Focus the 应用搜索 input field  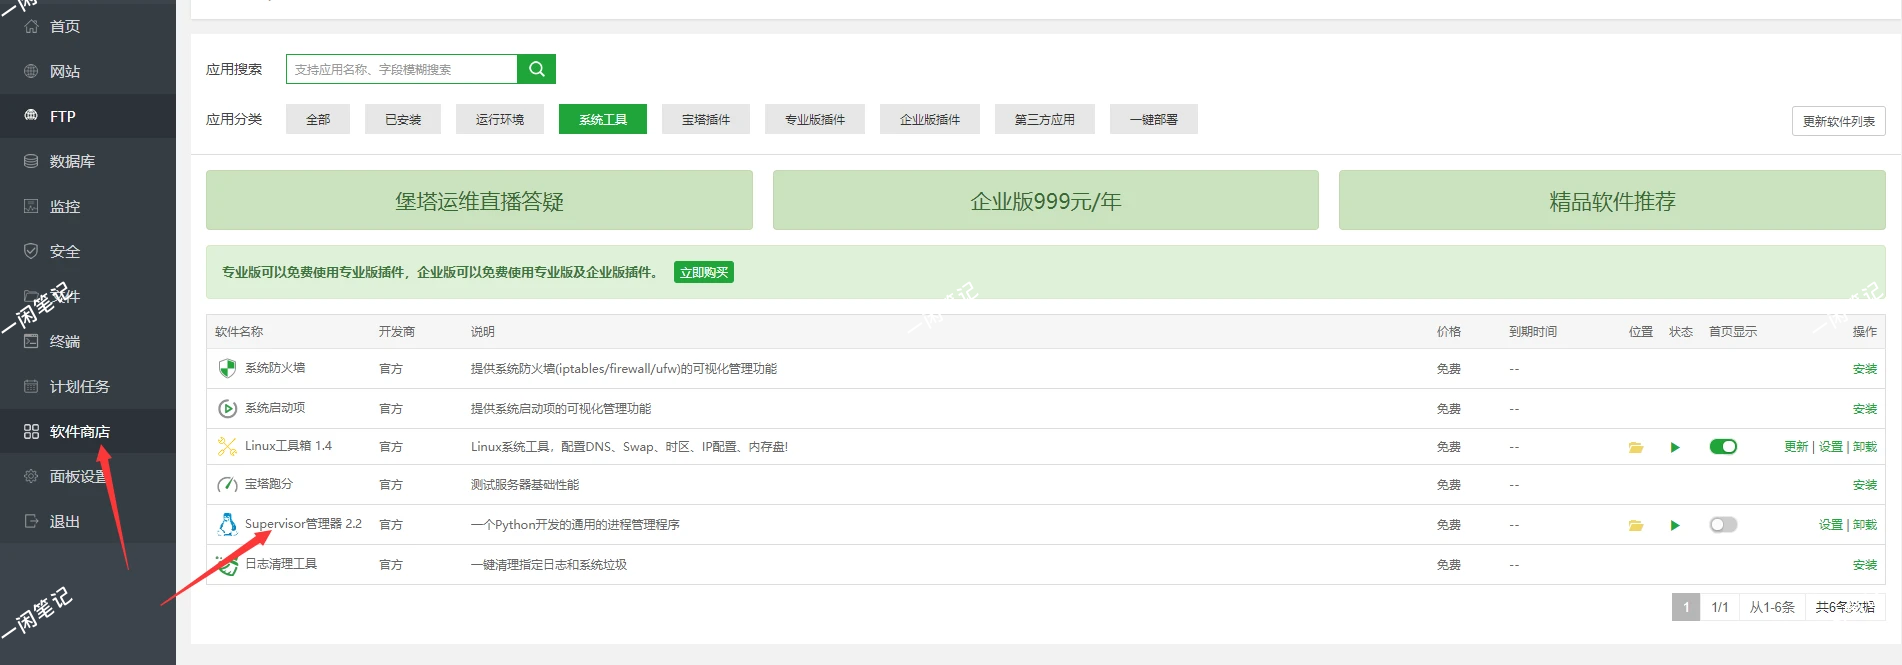pos(402,69)
